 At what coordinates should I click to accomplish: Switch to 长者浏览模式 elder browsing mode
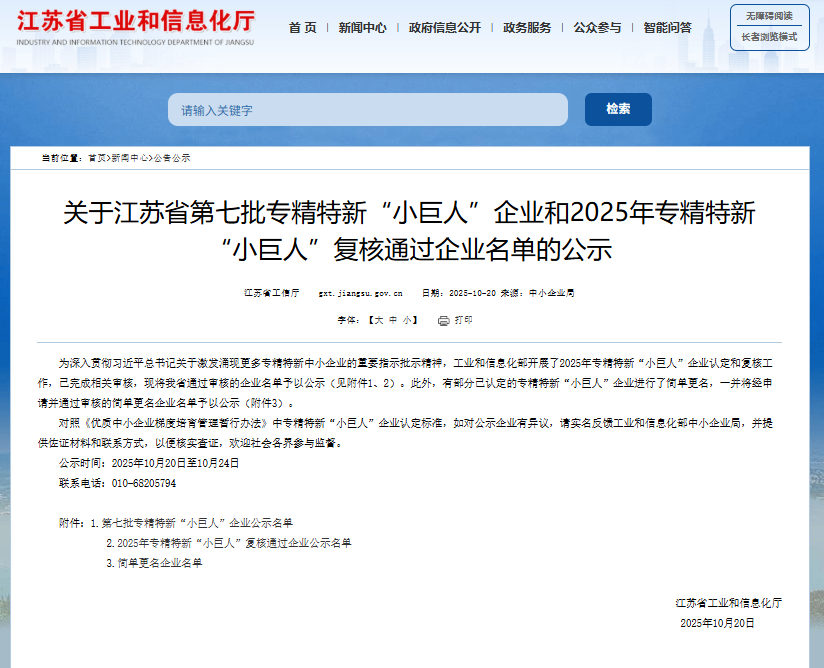click(768, 37)
